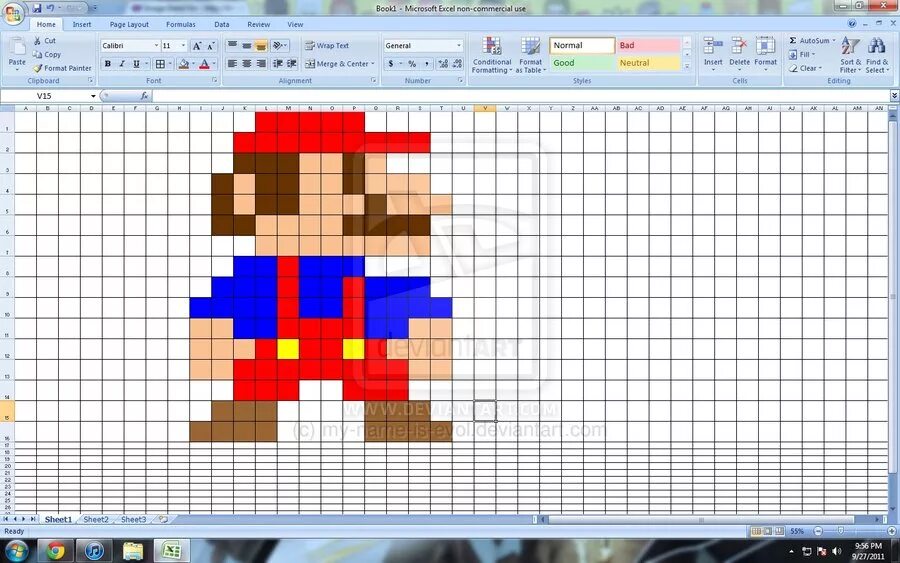Increase font size with Grow Font icon
Screen dimensions: 900x563
click(x=197, y=45)
